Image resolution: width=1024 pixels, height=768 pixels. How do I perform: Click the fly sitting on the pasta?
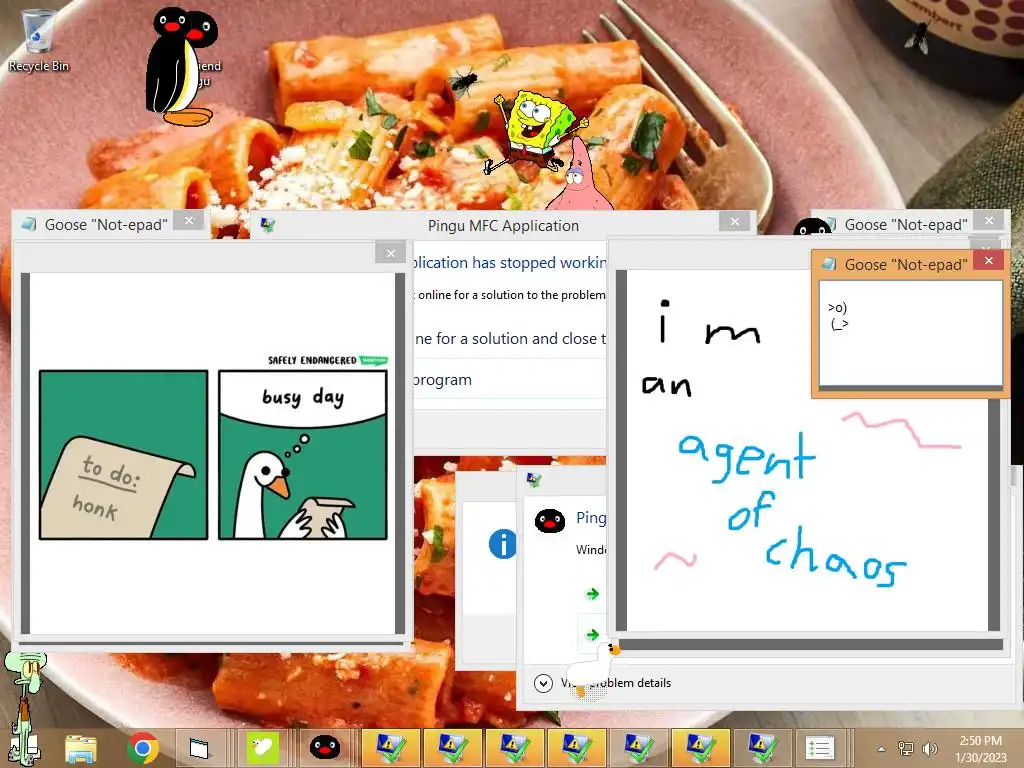[464, 81]
